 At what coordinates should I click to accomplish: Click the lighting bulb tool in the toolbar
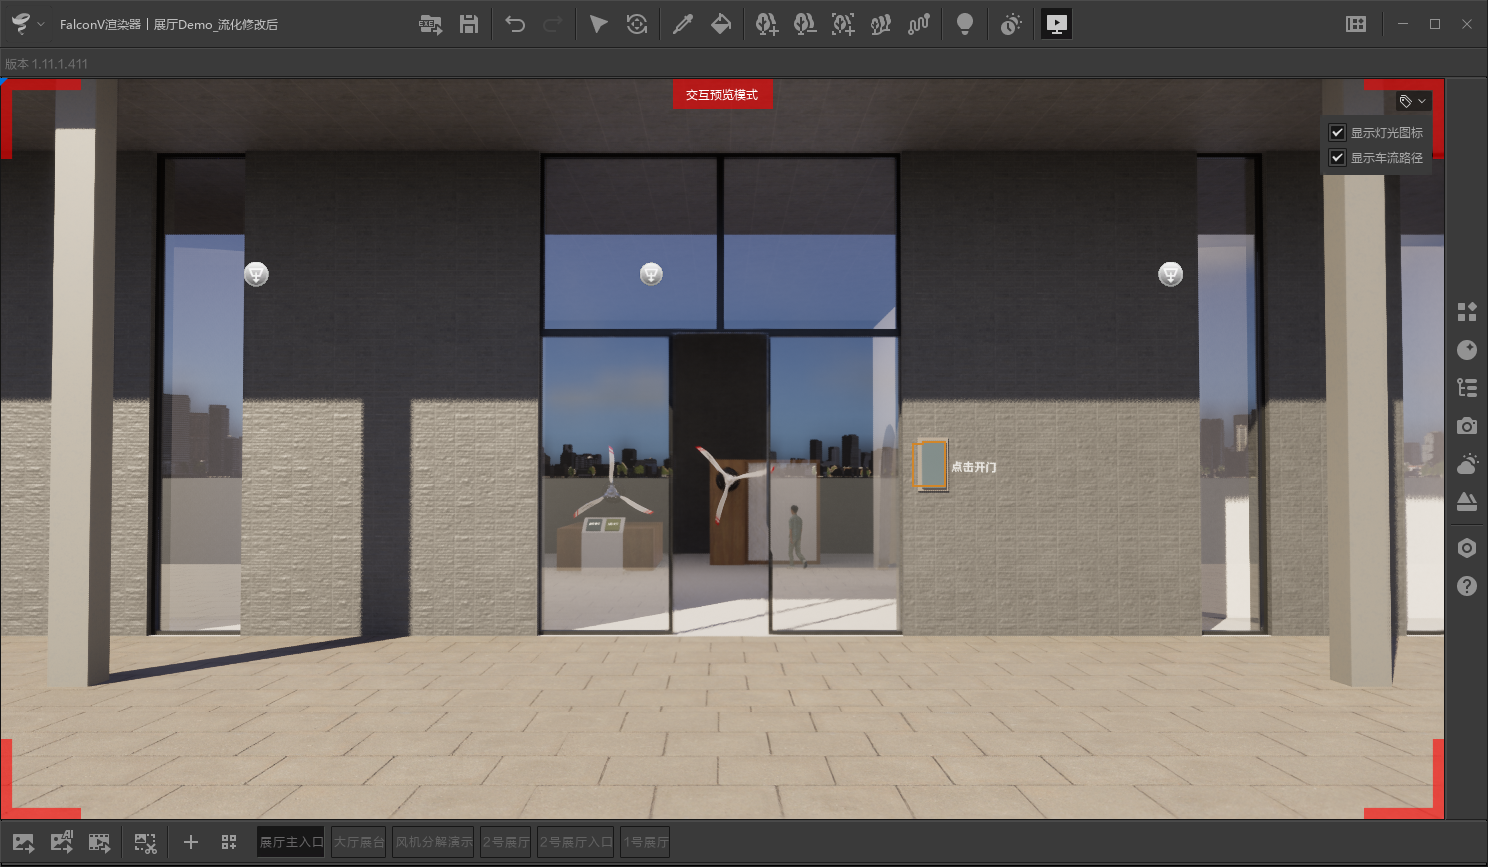(965, 23)
